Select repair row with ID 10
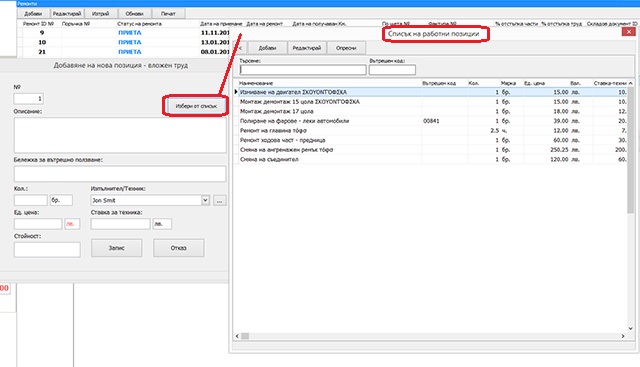The image size is (640, 367). coord(42,42)
